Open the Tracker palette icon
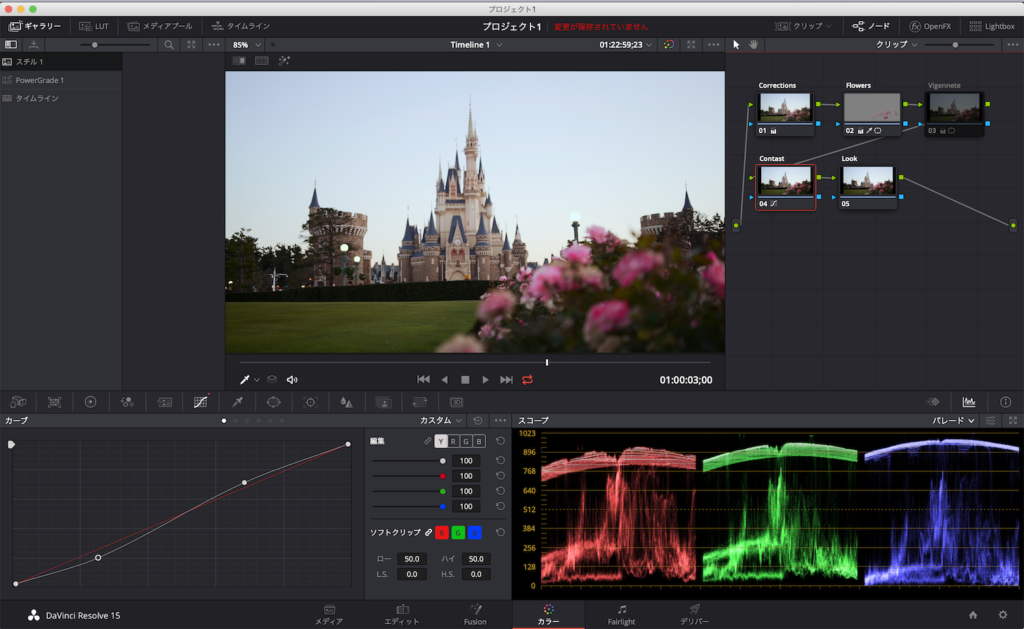 click(x=310, y=401)
